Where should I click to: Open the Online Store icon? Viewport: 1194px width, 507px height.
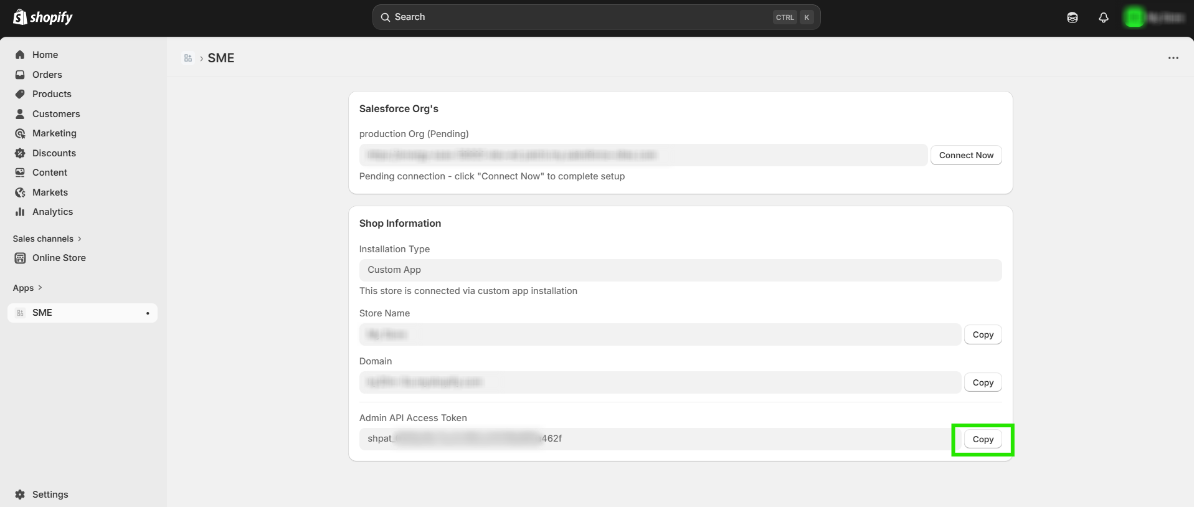(20, 258)
